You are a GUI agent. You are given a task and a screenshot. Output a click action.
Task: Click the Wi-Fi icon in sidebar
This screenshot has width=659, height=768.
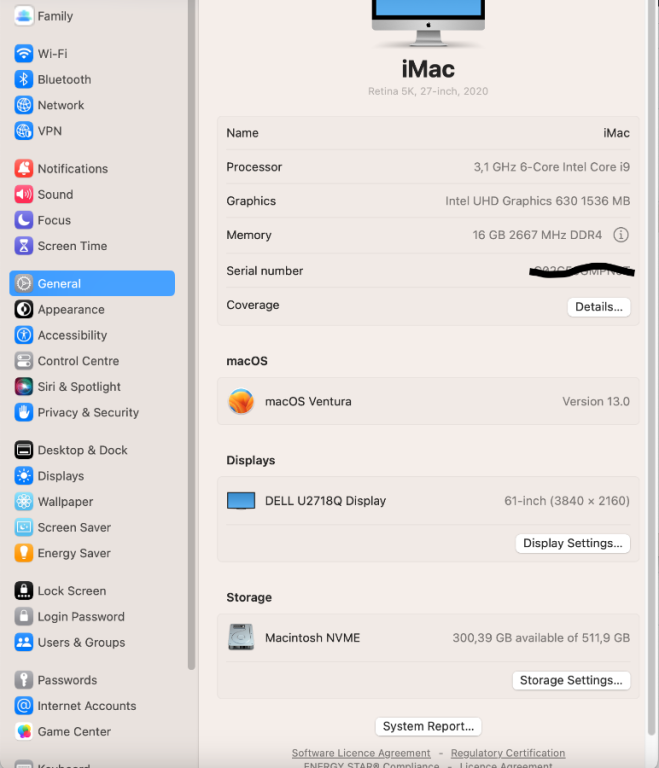click(24, 53)
